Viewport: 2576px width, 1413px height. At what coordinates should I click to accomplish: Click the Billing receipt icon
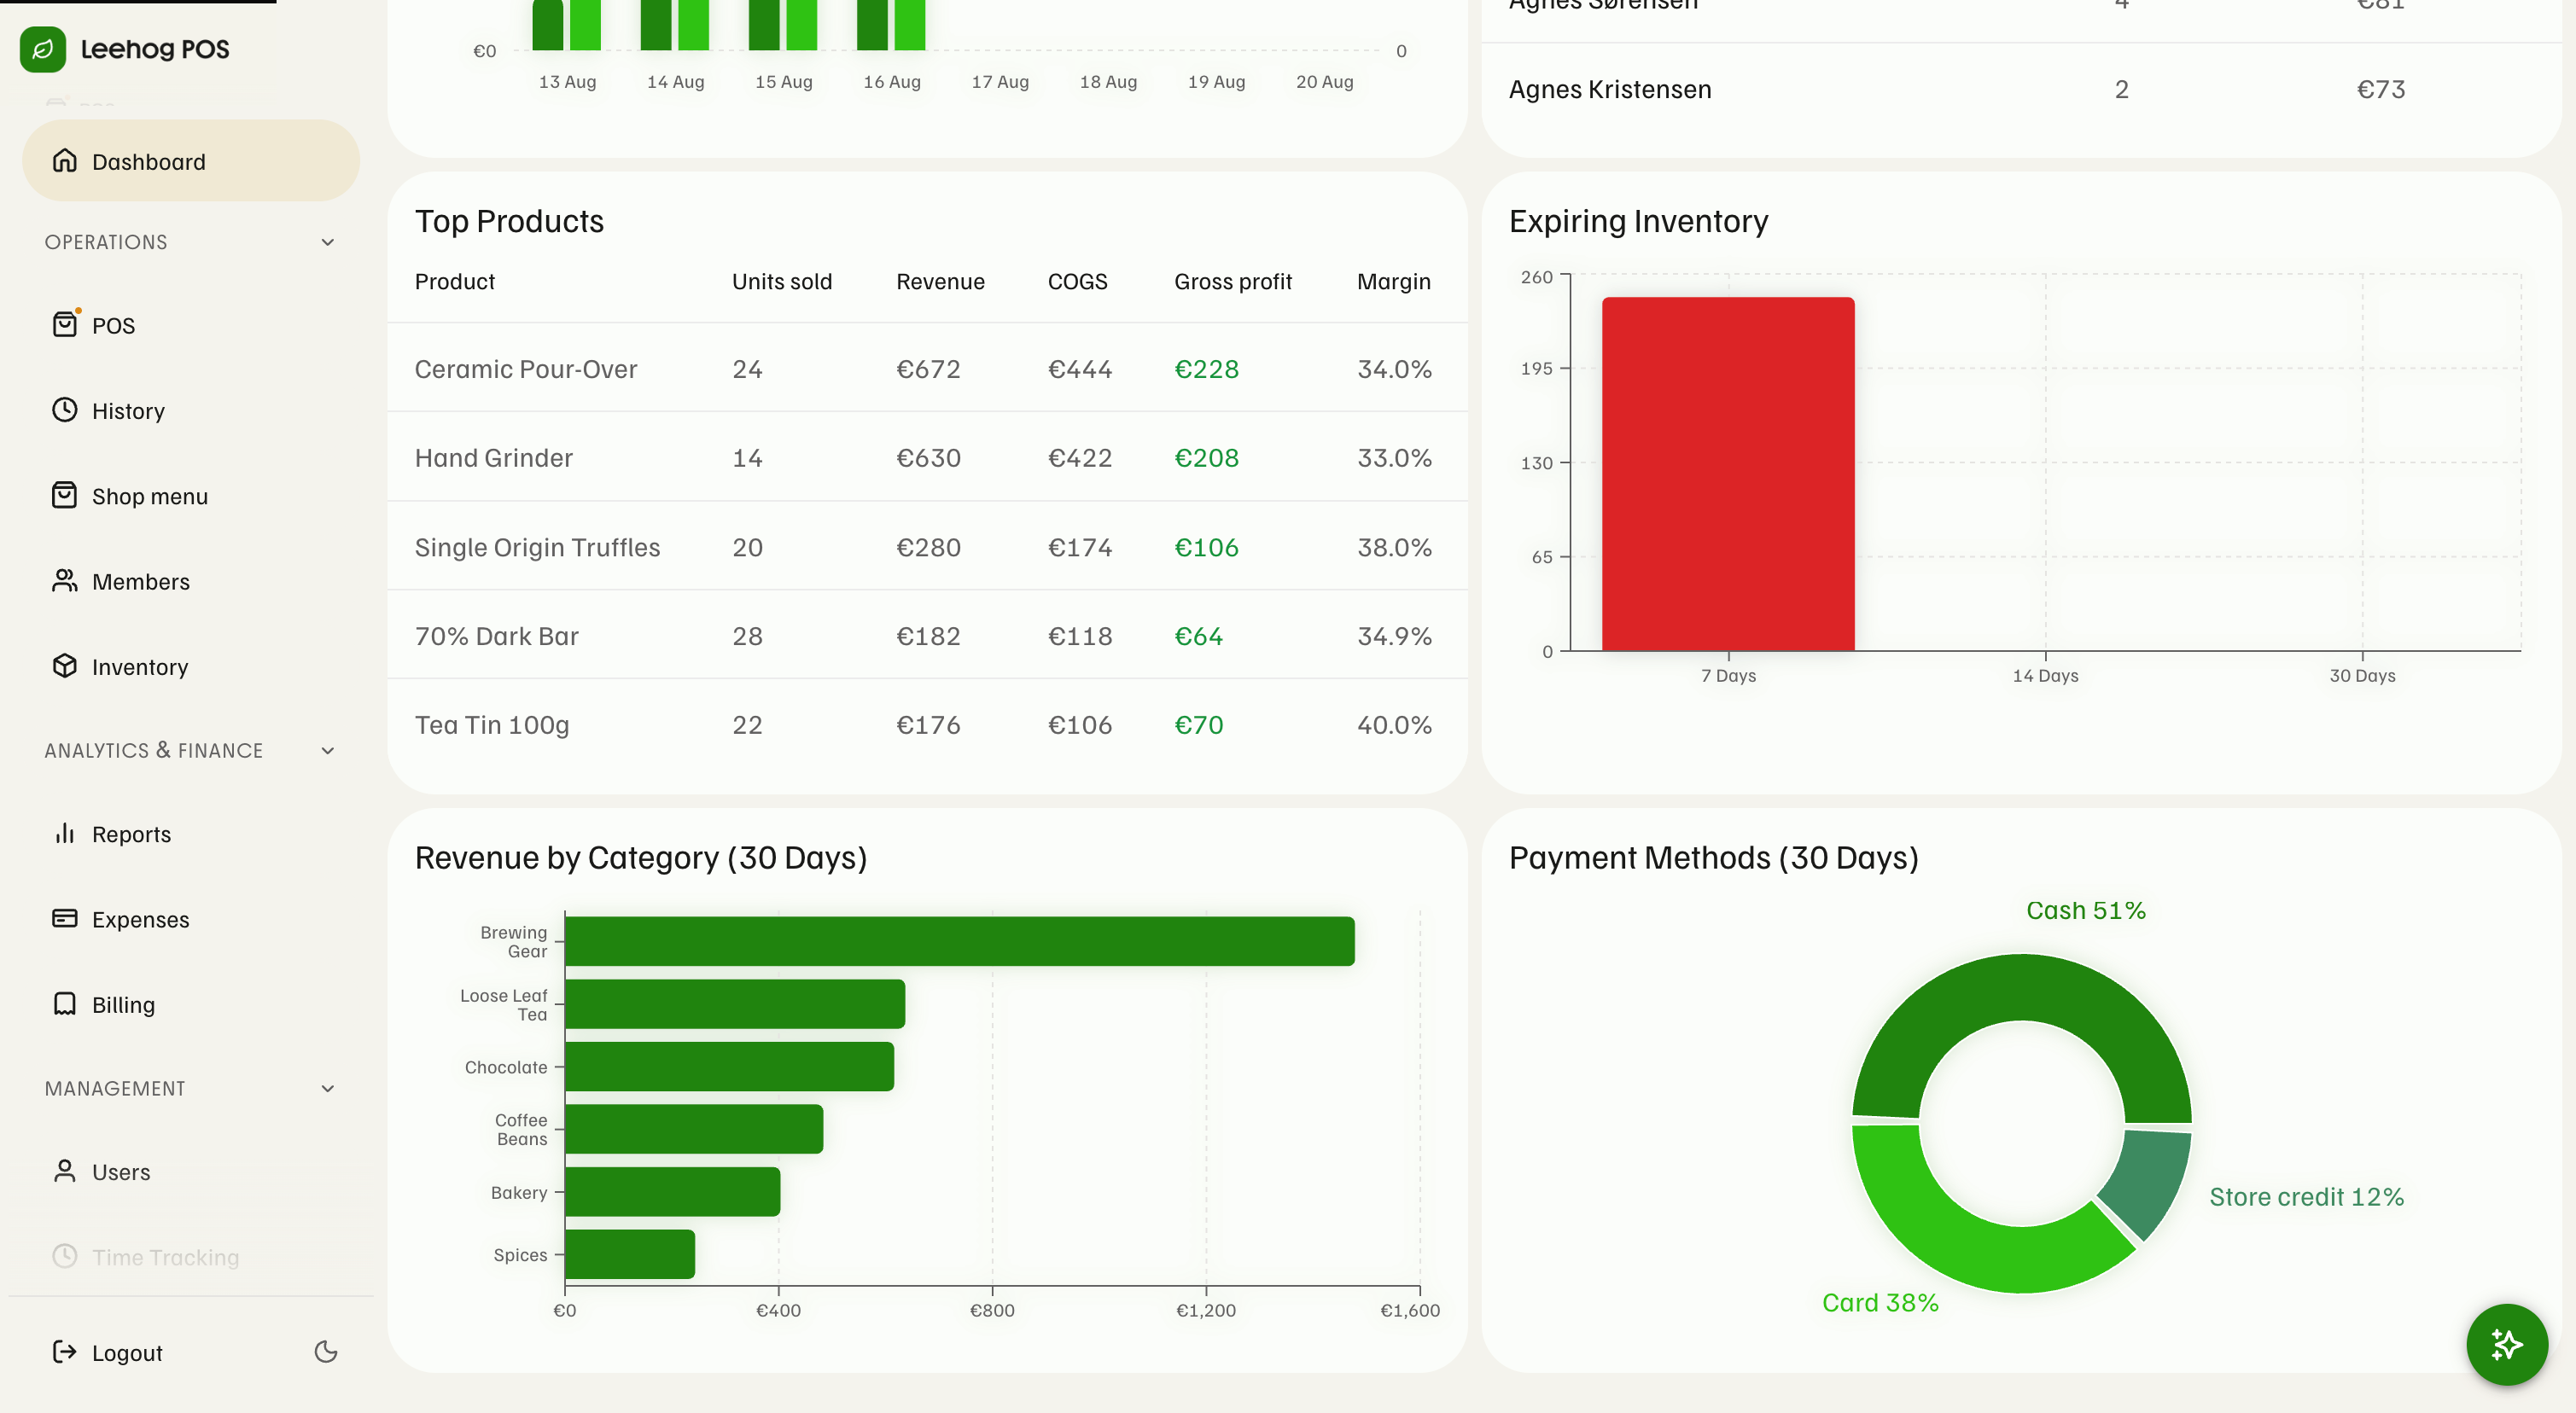pos(65,1003)
